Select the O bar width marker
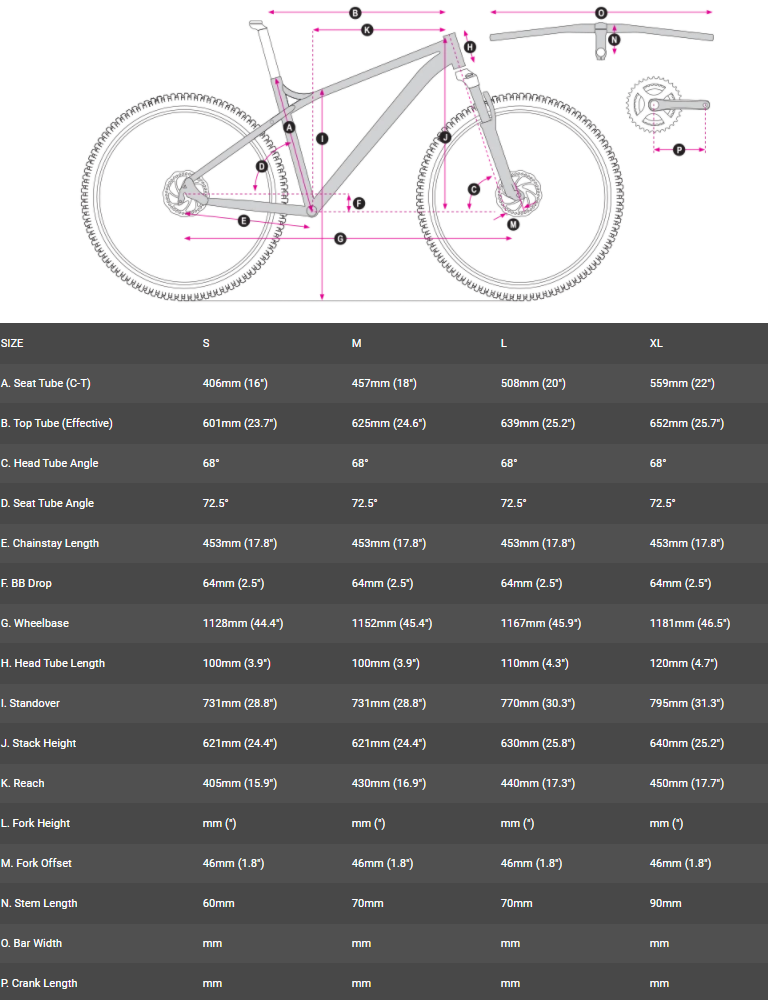 (x=601, y=13)
